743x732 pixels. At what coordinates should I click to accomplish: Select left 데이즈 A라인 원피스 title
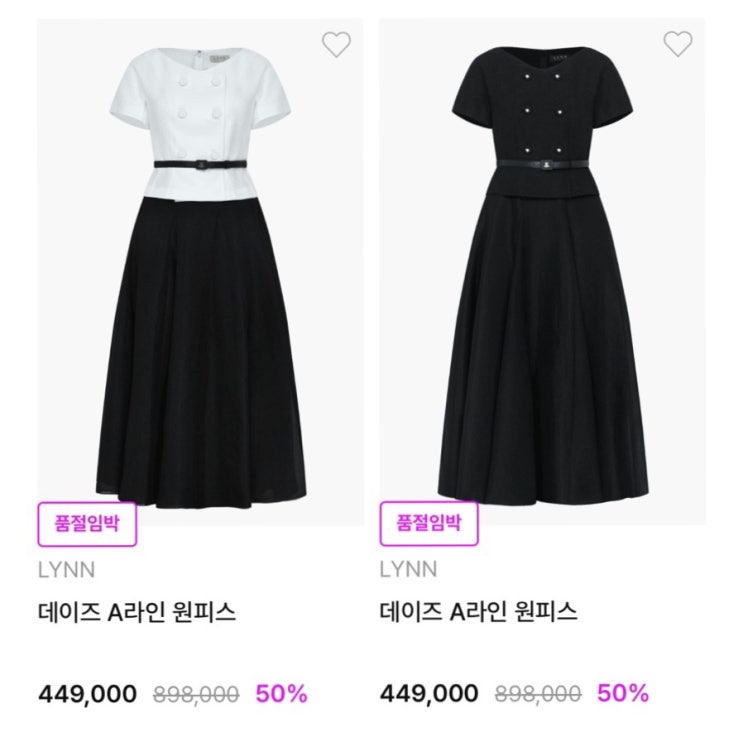(137, 613)
